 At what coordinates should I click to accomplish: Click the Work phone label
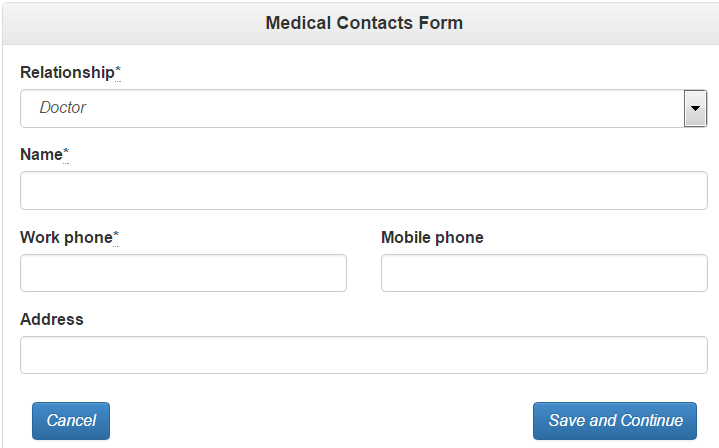65,238
